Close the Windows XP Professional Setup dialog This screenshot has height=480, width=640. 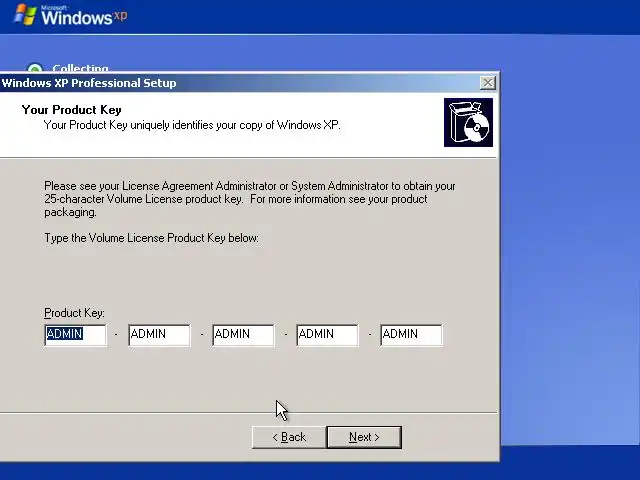click(x=488, y=83)
